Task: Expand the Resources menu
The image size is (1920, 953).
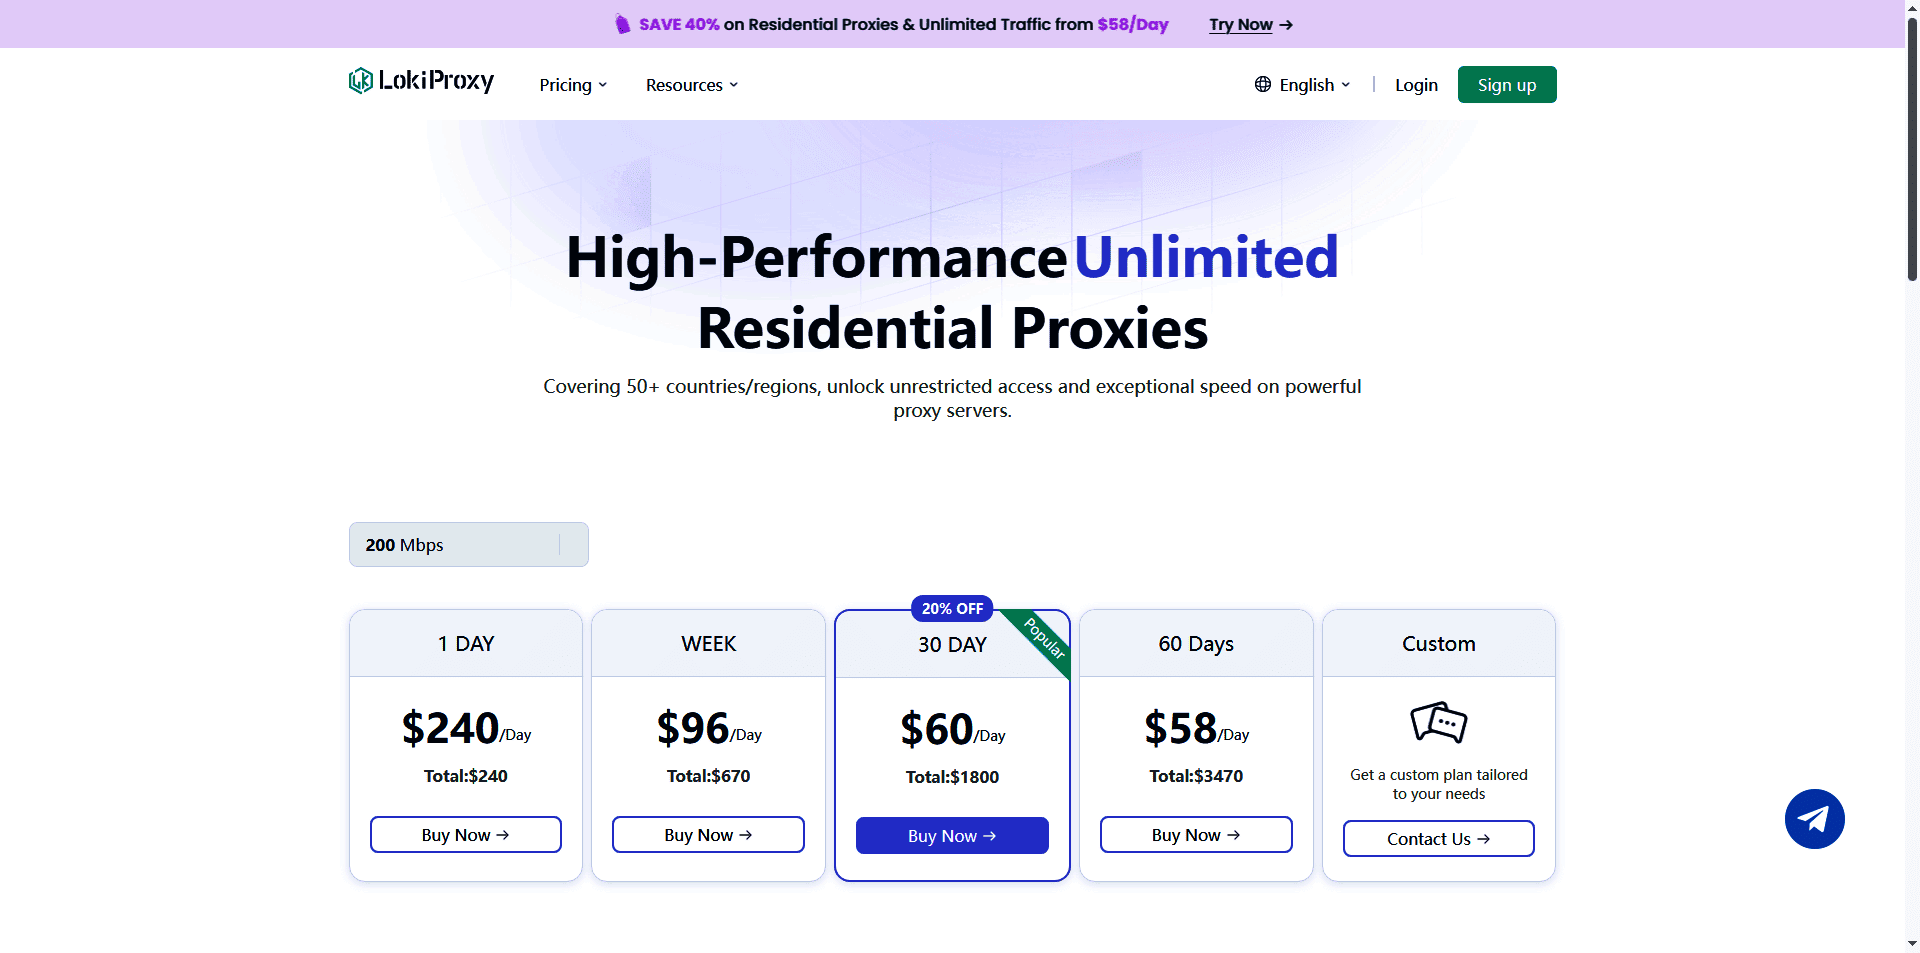Action: point(691,85)
